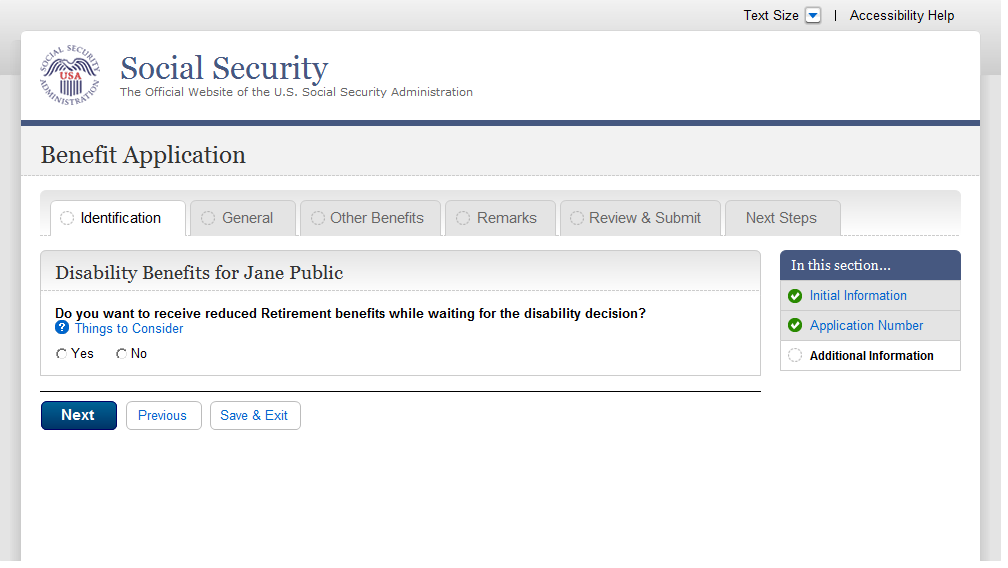
Task: Click the Social Security Administration seal logo
Action: (x=70, y=76)
